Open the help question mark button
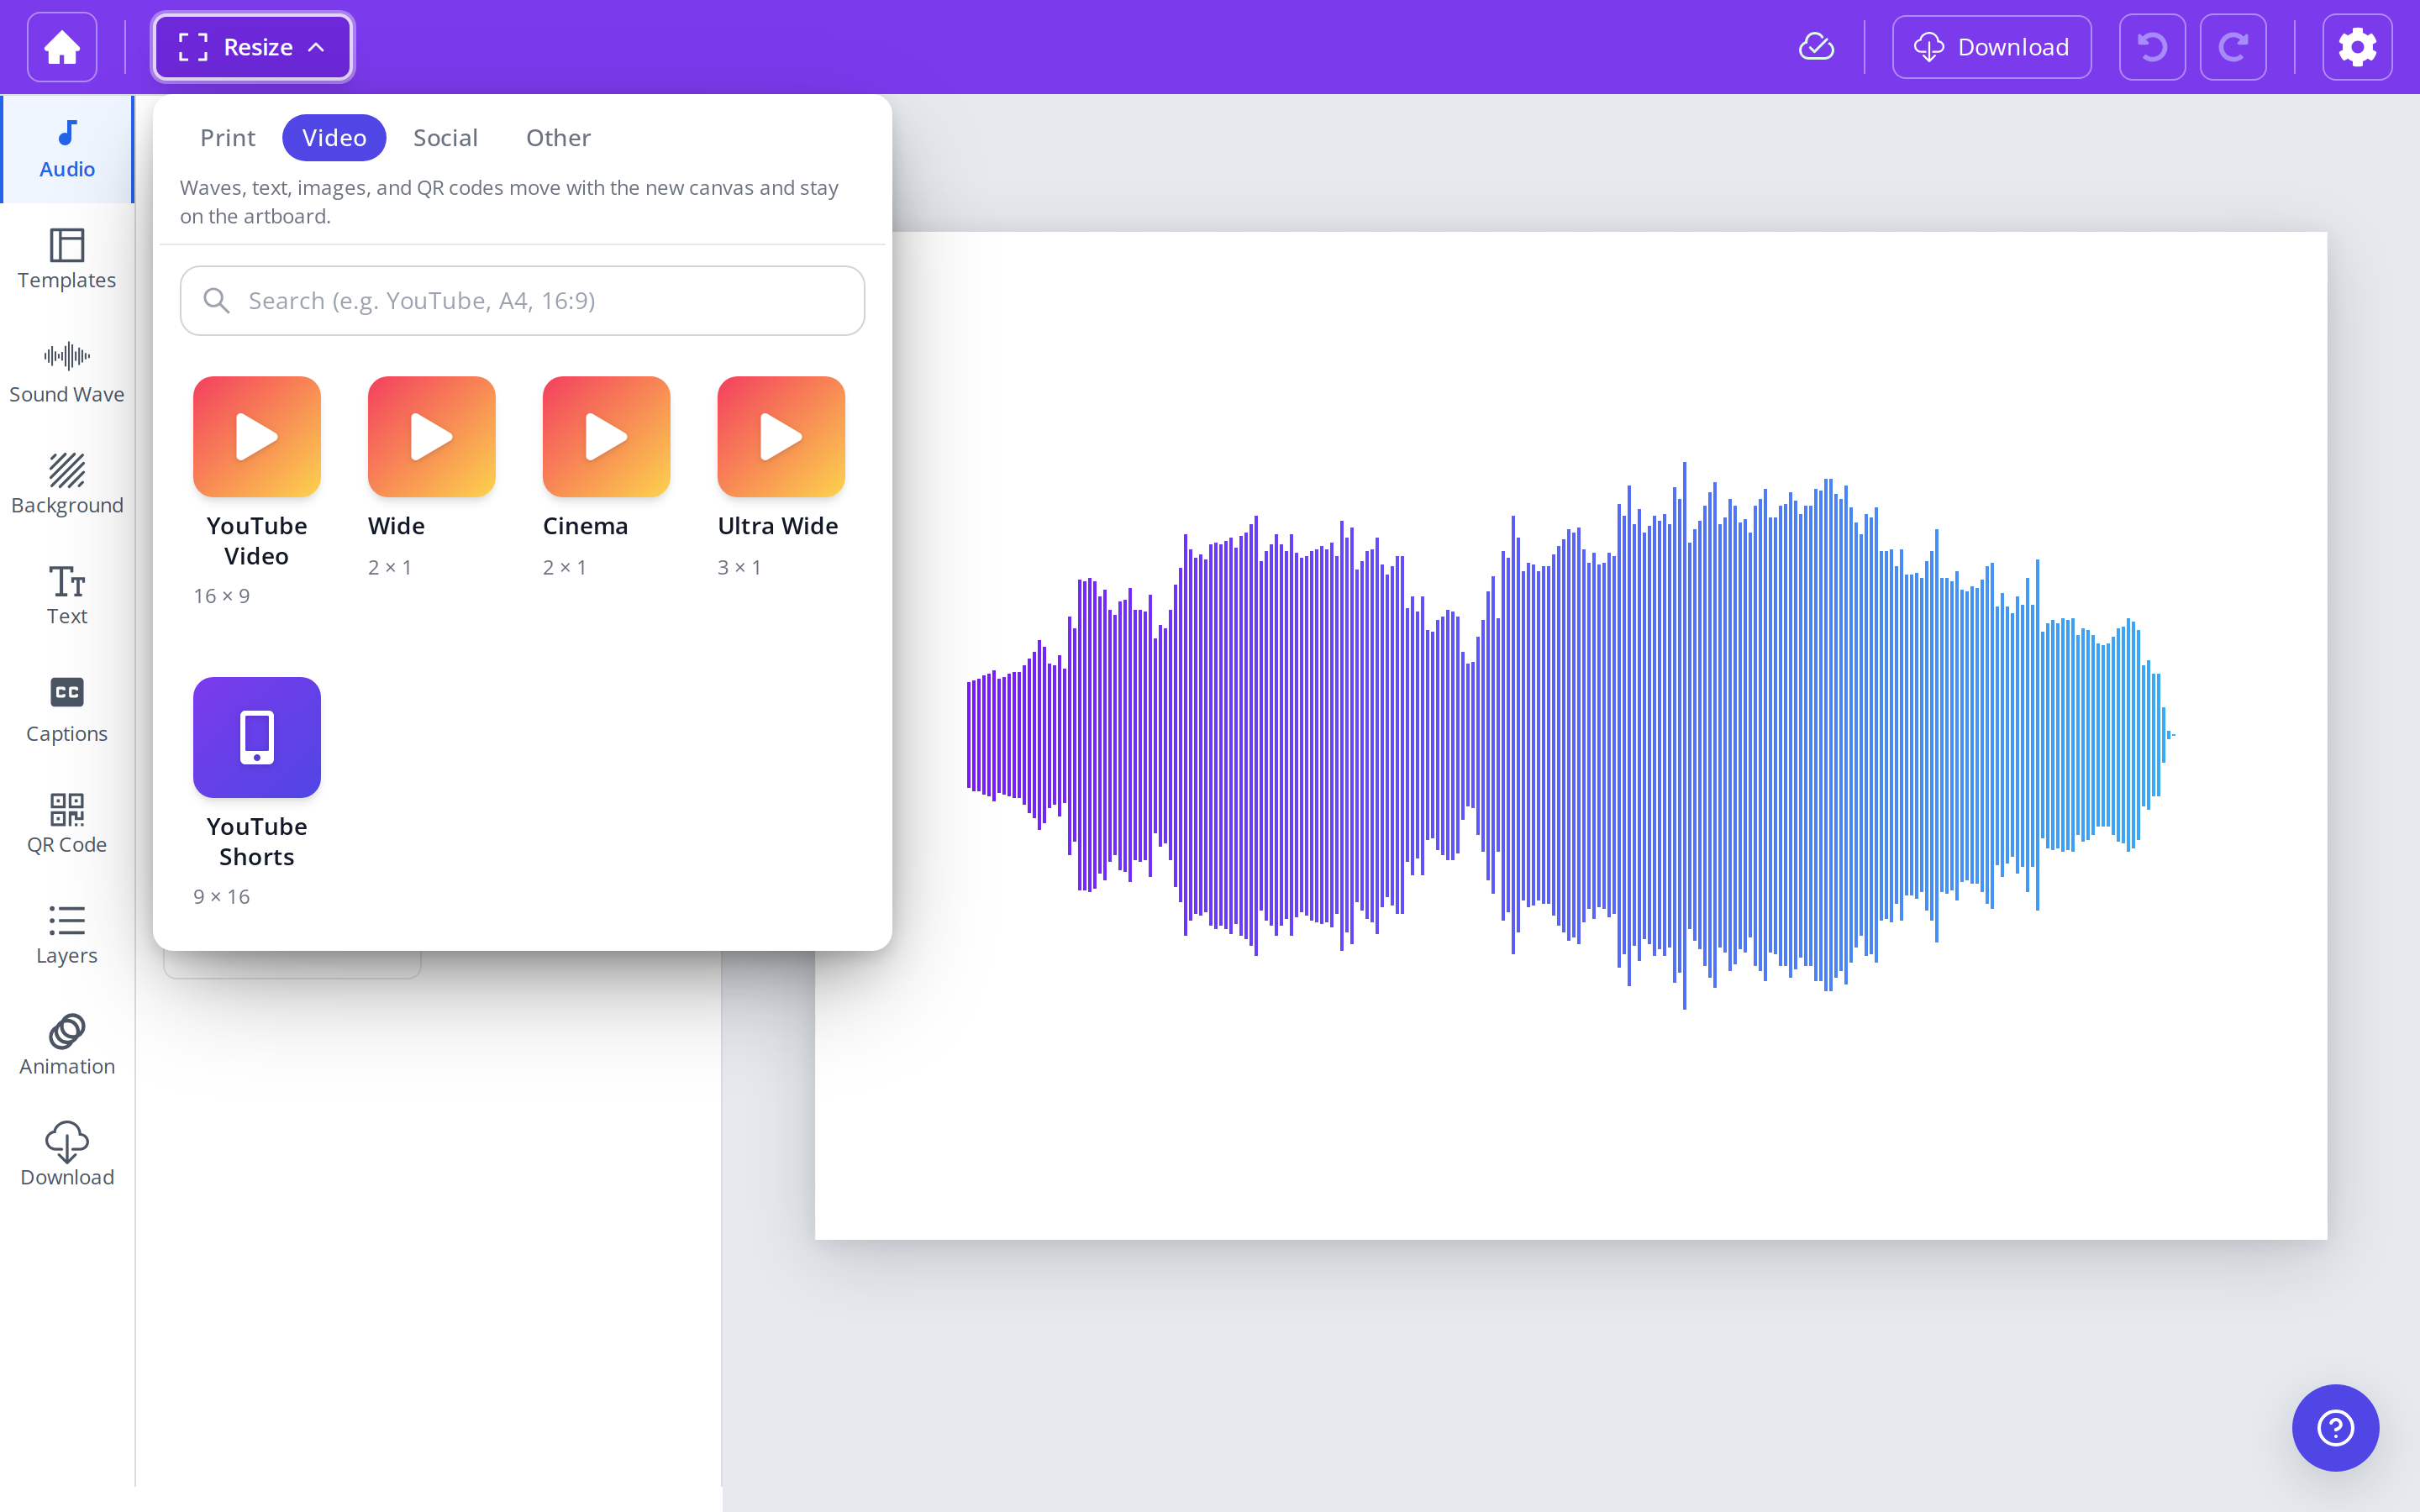The height and width of the screenshot is (1512, 2420). tap(2335, 1427)
